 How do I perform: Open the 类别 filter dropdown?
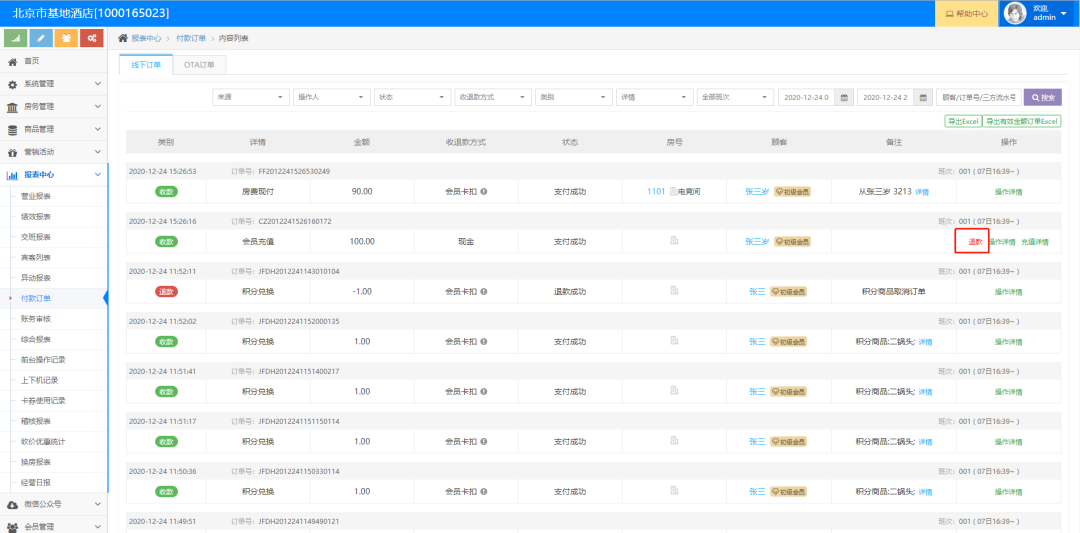click(x=574, y=97)
